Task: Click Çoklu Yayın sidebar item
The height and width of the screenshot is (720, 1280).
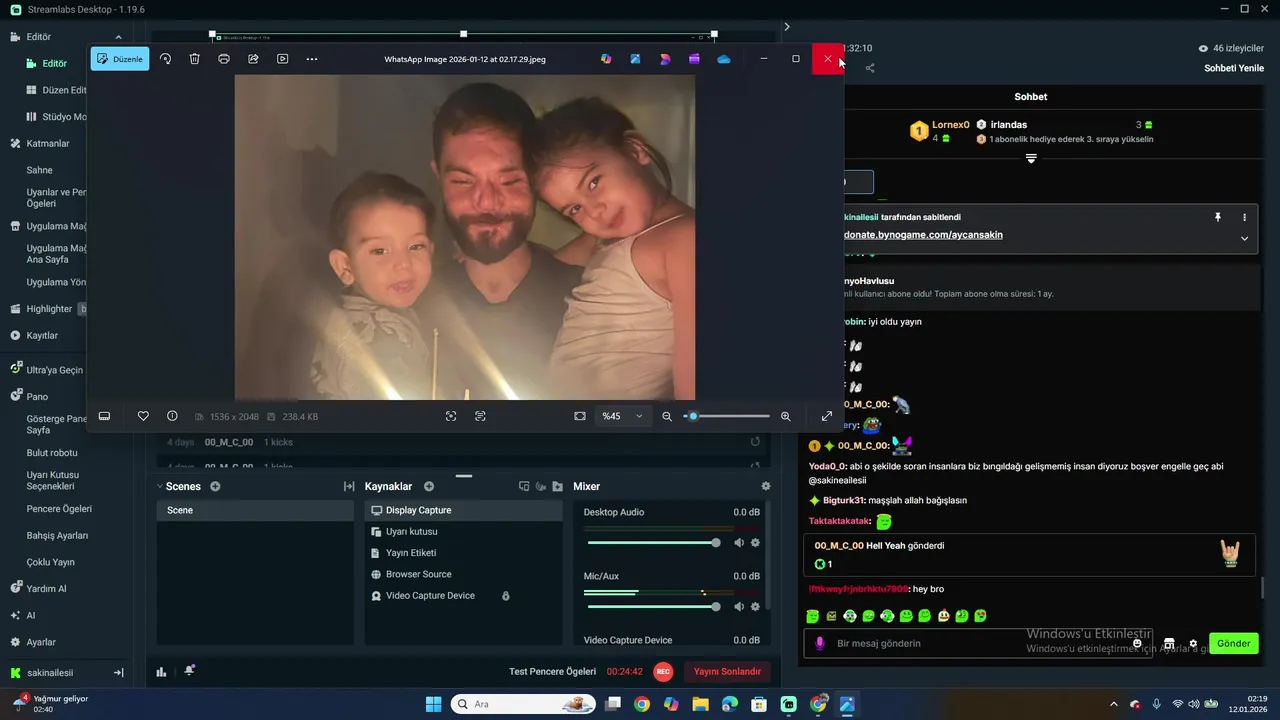Action: click(x=50, y=562)
